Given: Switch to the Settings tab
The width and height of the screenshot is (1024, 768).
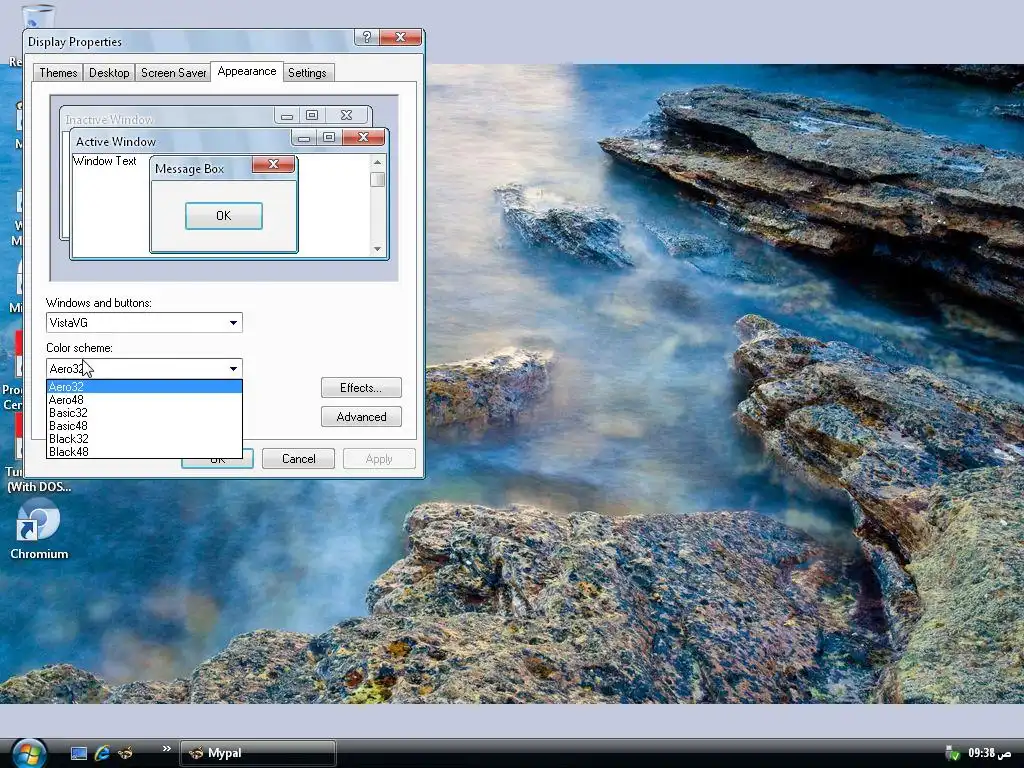Looking at the screenshot, I should 307,72.
